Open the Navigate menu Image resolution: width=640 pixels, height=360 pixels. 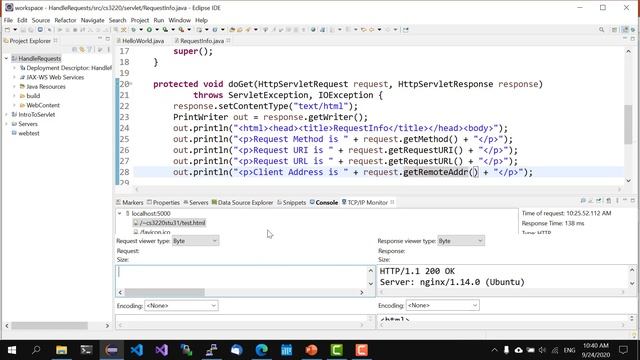(x=92, y=20)
